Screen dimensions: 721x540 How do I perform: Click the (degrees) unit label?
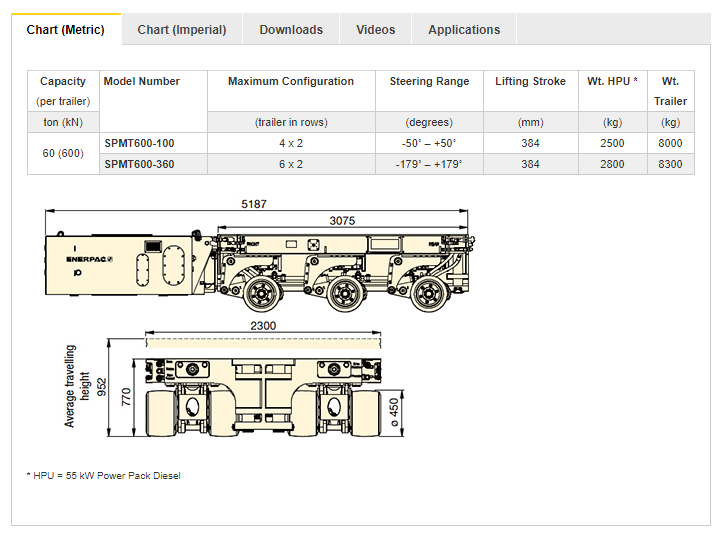(x=429, y=122)
